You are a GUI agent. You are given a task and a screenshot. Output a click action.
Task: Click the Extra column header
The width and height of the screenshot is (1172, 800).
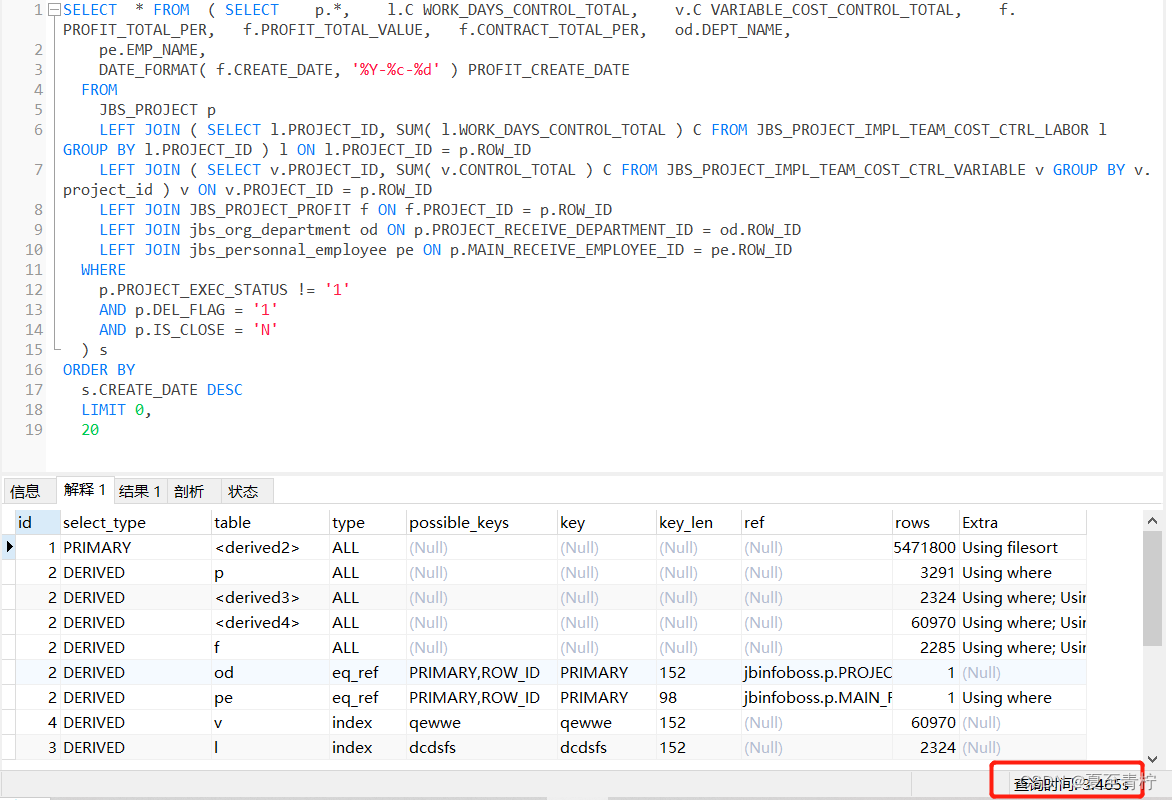click(x=1023, y=523)
